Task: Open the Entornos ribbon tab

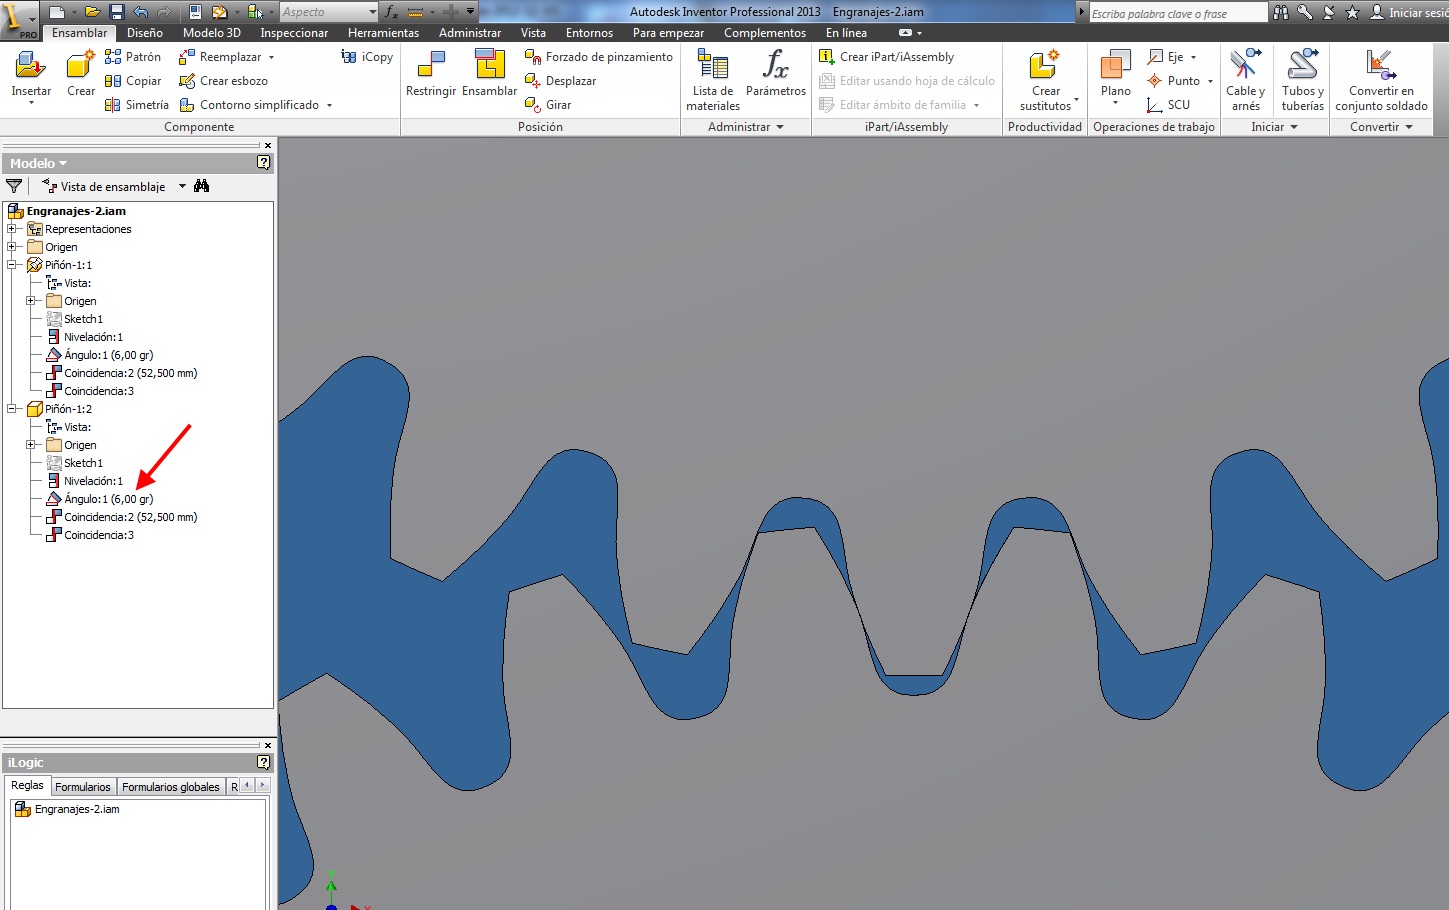Action: click(589, 33)
